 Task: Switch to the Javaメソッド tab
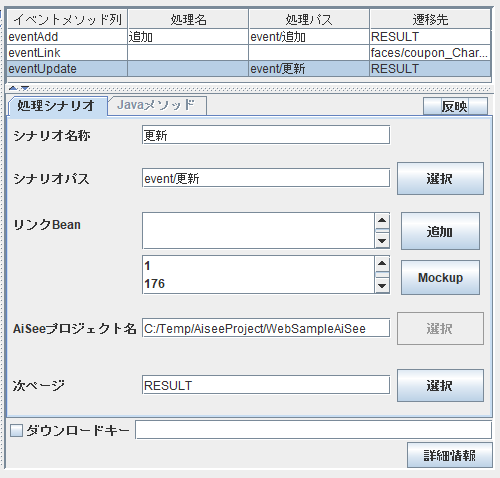pyautogui.click(x=157, y=105)
